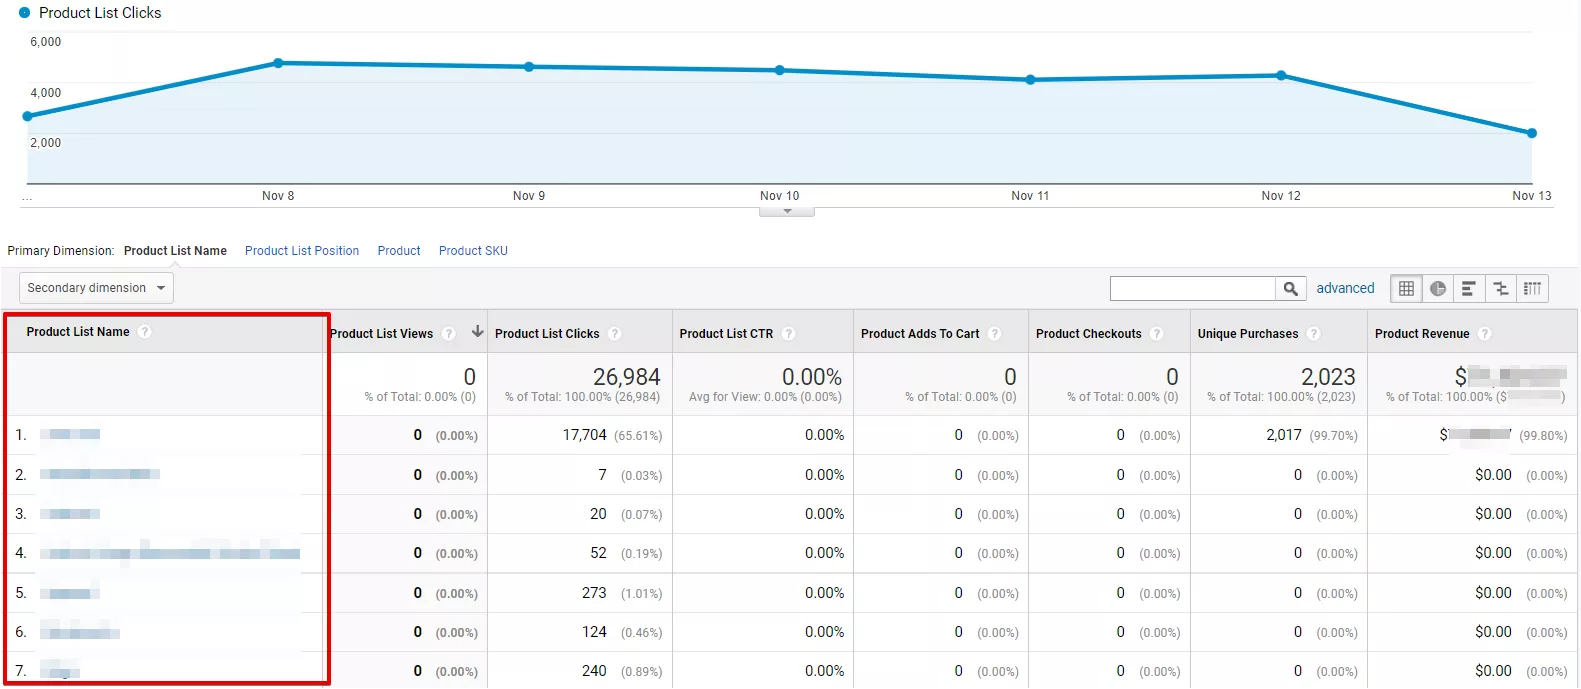This screenshot has height=689, width=1581.
Task: Click the Nov 11 chart data point
Action: (x=1031, y=80)
